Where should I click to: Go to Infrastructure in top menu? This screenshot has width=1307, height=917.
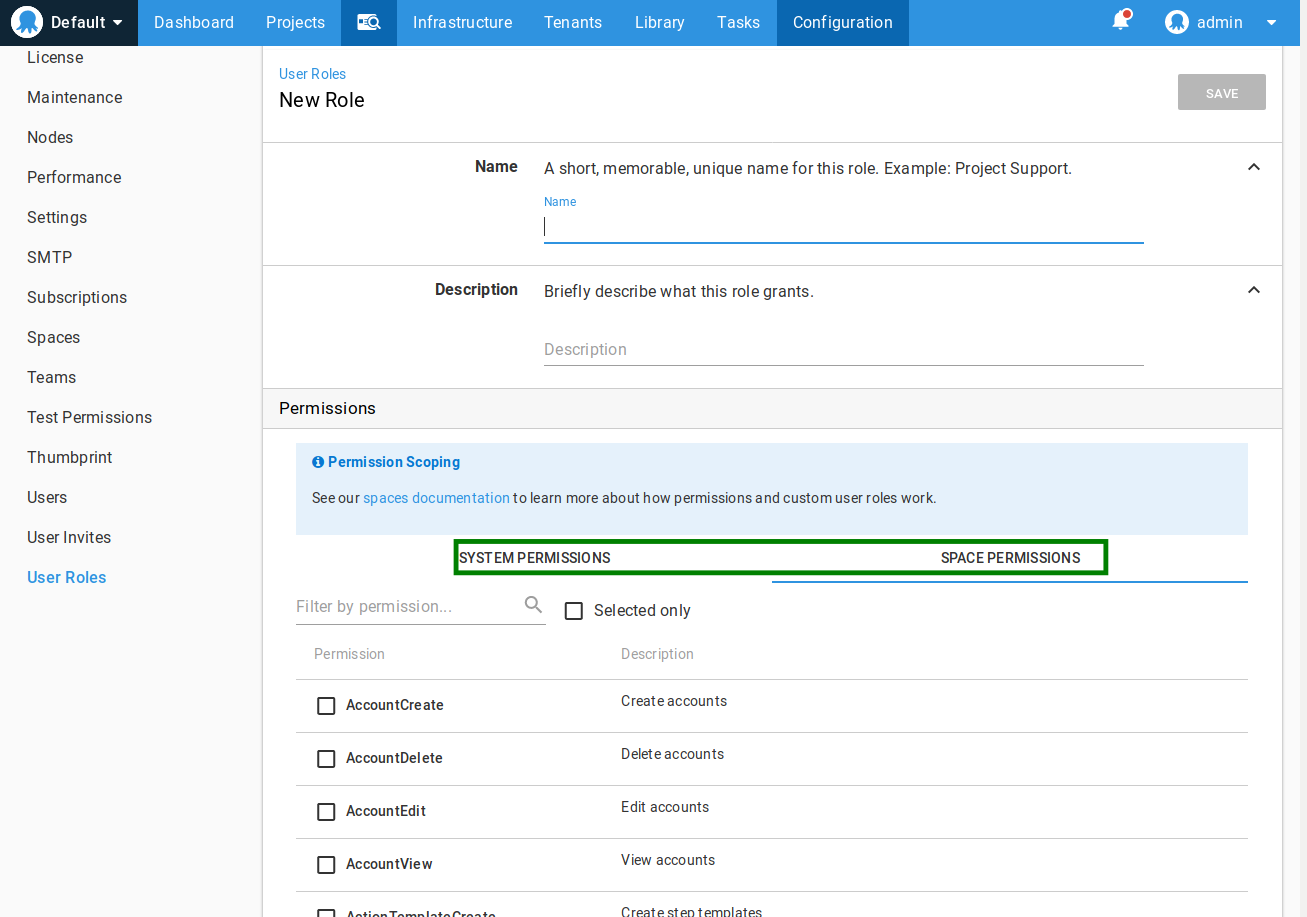pyautogui.click(x=462, y=22)
